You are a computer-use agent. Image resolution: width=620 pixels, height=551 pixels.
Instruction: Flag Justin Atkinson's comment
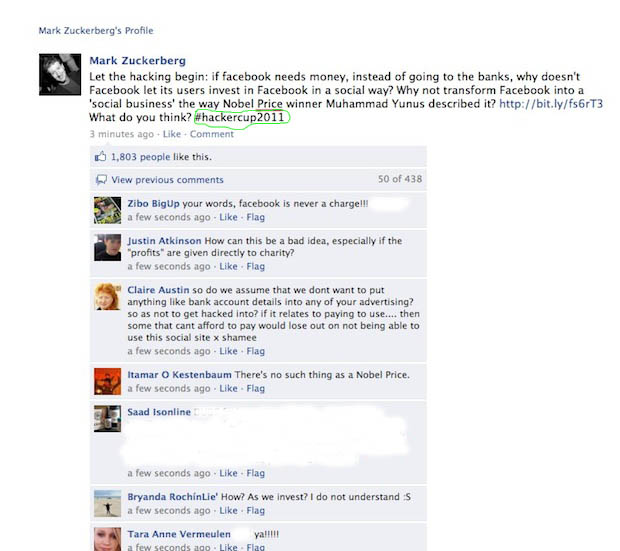pyautogui.click(x=255, y=267)
